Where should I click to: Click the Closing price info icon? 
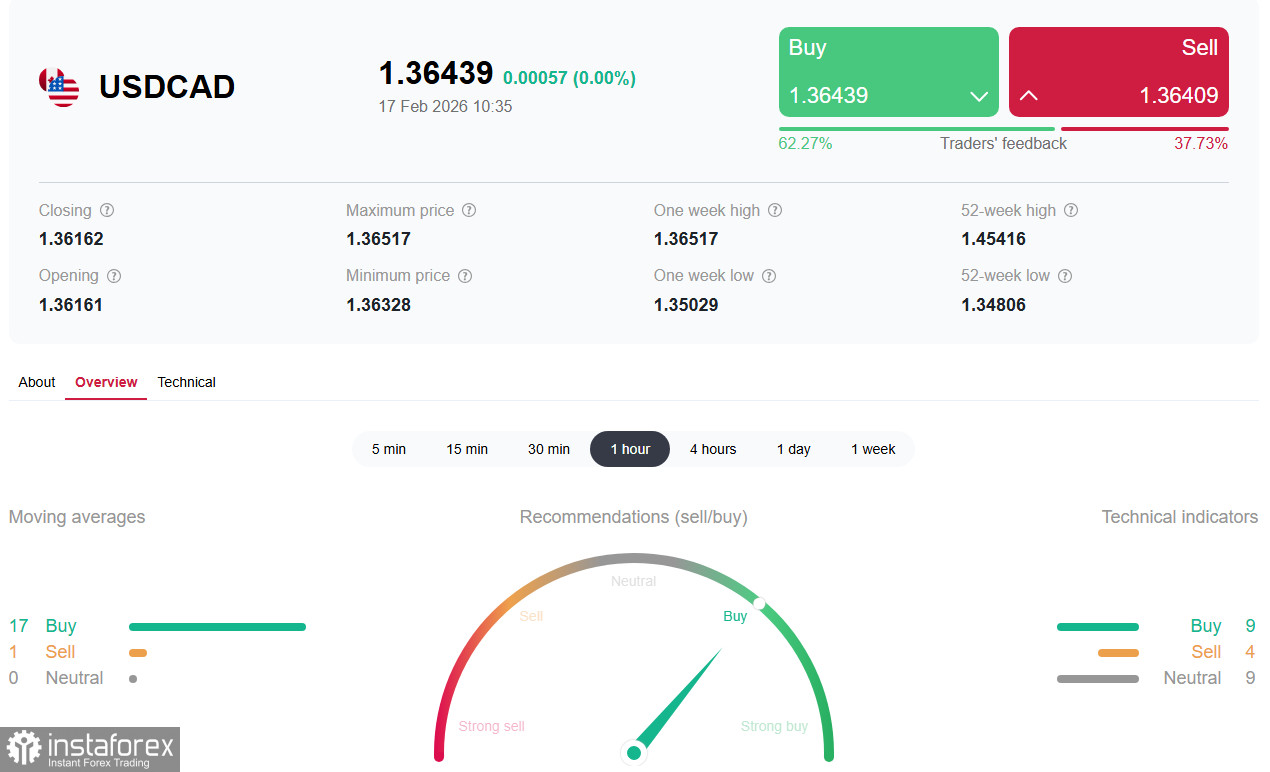point(108,210)
